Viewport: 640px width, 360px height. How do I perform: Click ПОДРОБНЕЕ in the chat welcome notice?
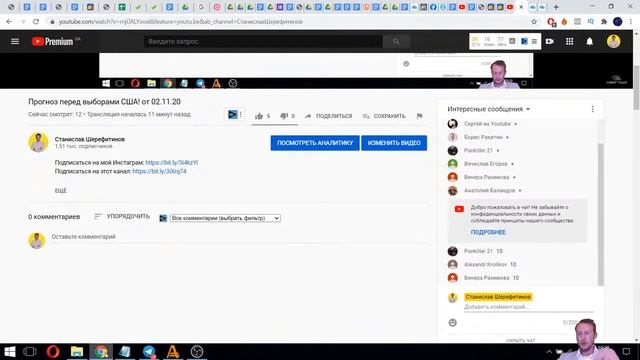[488, 232]
